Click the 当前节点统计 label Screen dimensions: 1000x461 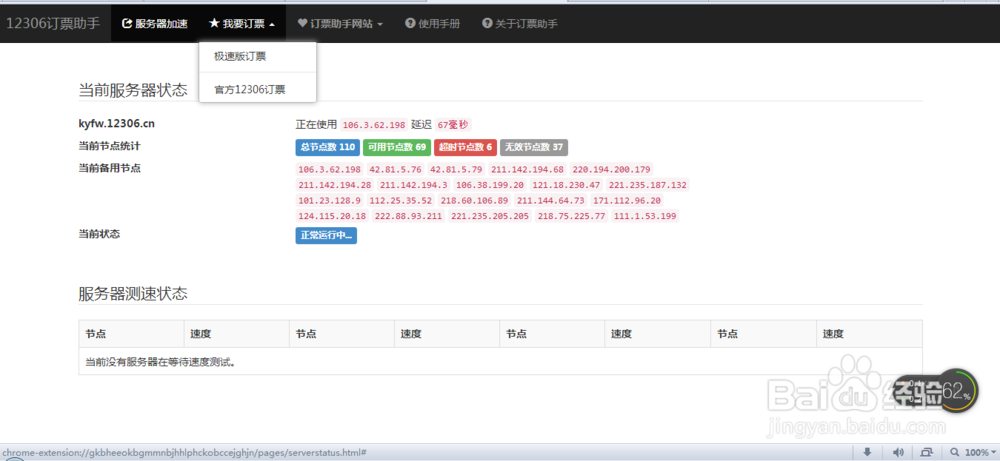(x=109, y=146)
